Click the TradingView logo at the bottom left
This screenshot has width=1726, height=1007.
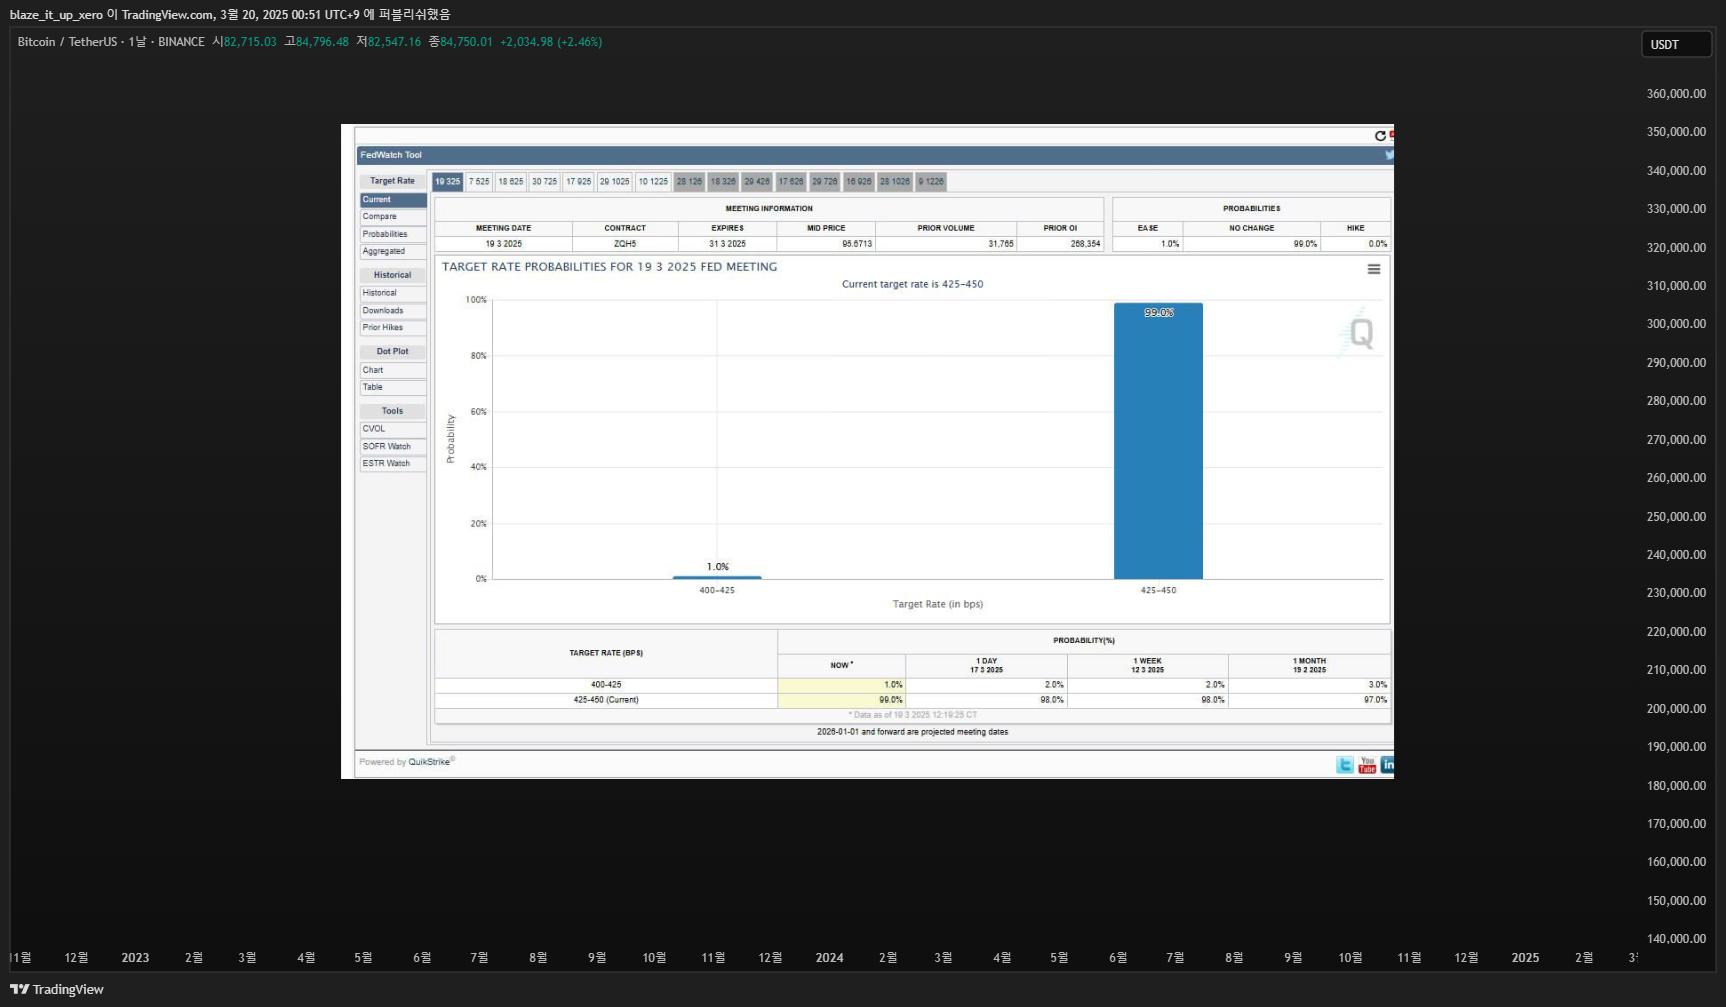tap(57, 989)
